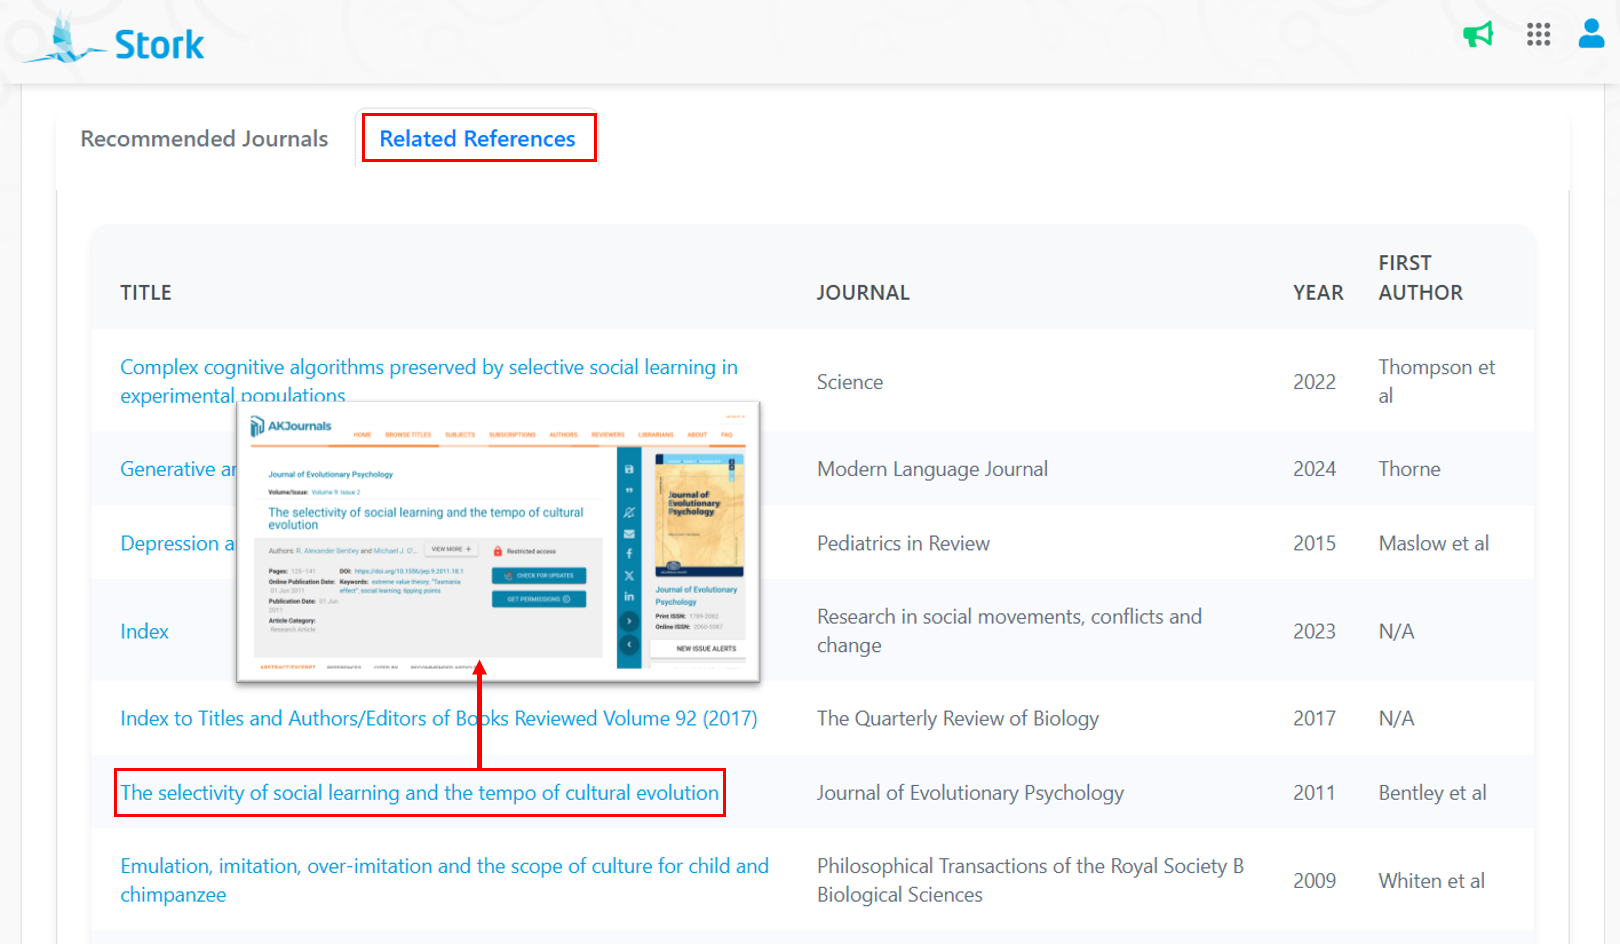This screenshot has width=1620, height=944.
Task: Open the Generative article link
Action: (177, 469)
